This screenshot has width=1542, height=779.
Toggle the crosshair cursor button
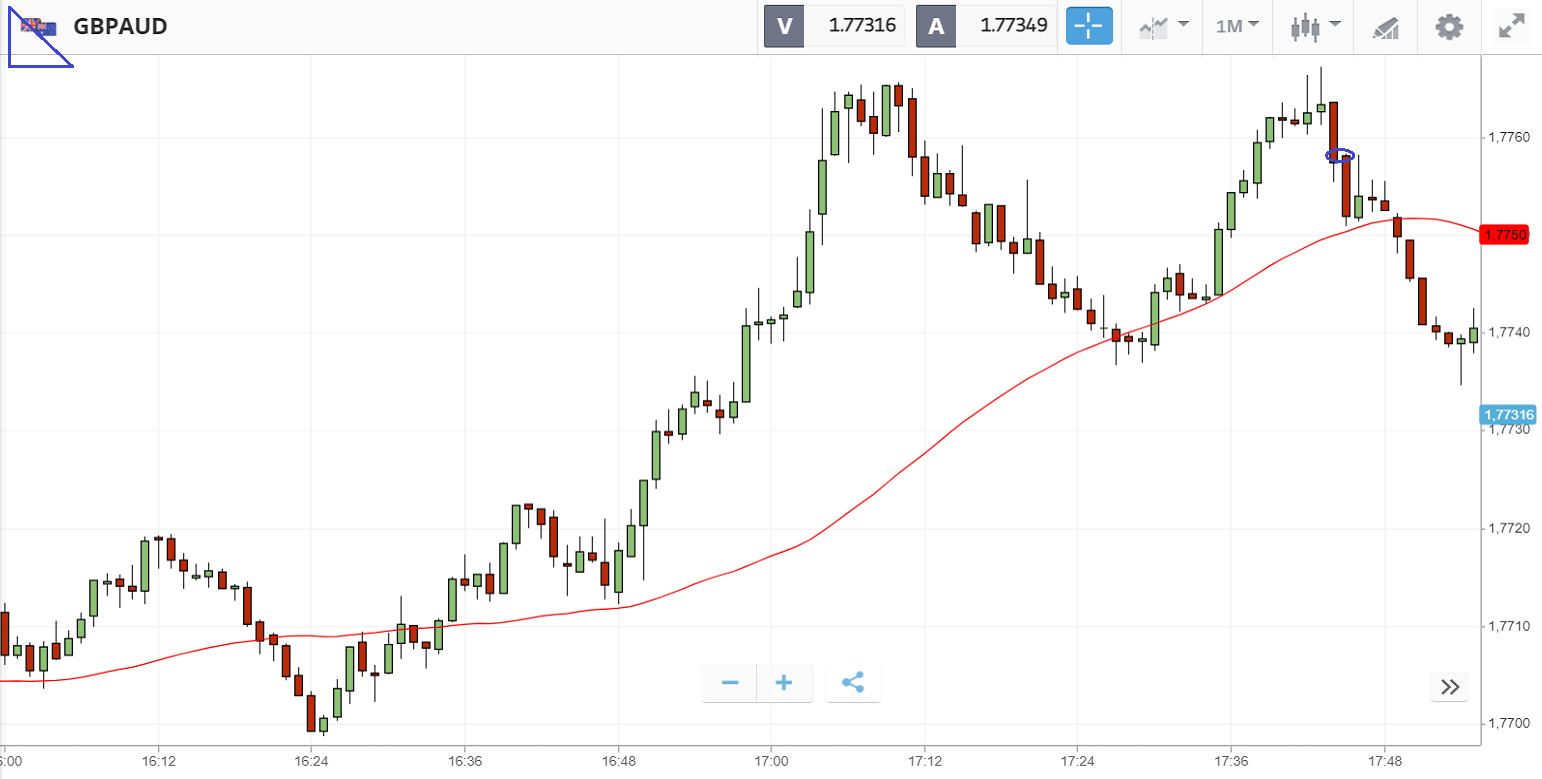pos(1089,26)
